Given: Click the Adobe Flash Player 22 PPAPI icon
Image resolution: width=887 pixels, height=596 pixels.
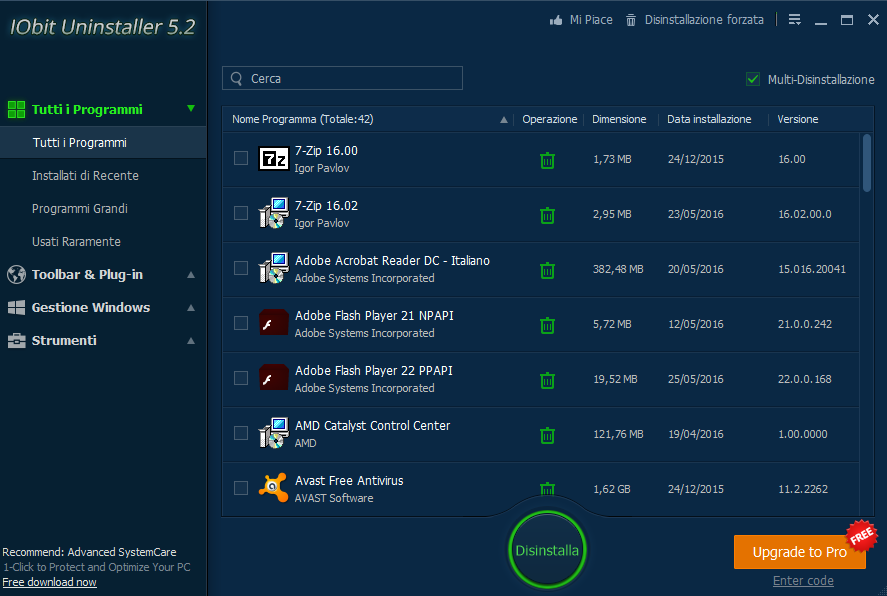Looking at the screenshot, I should pos(274,377).
